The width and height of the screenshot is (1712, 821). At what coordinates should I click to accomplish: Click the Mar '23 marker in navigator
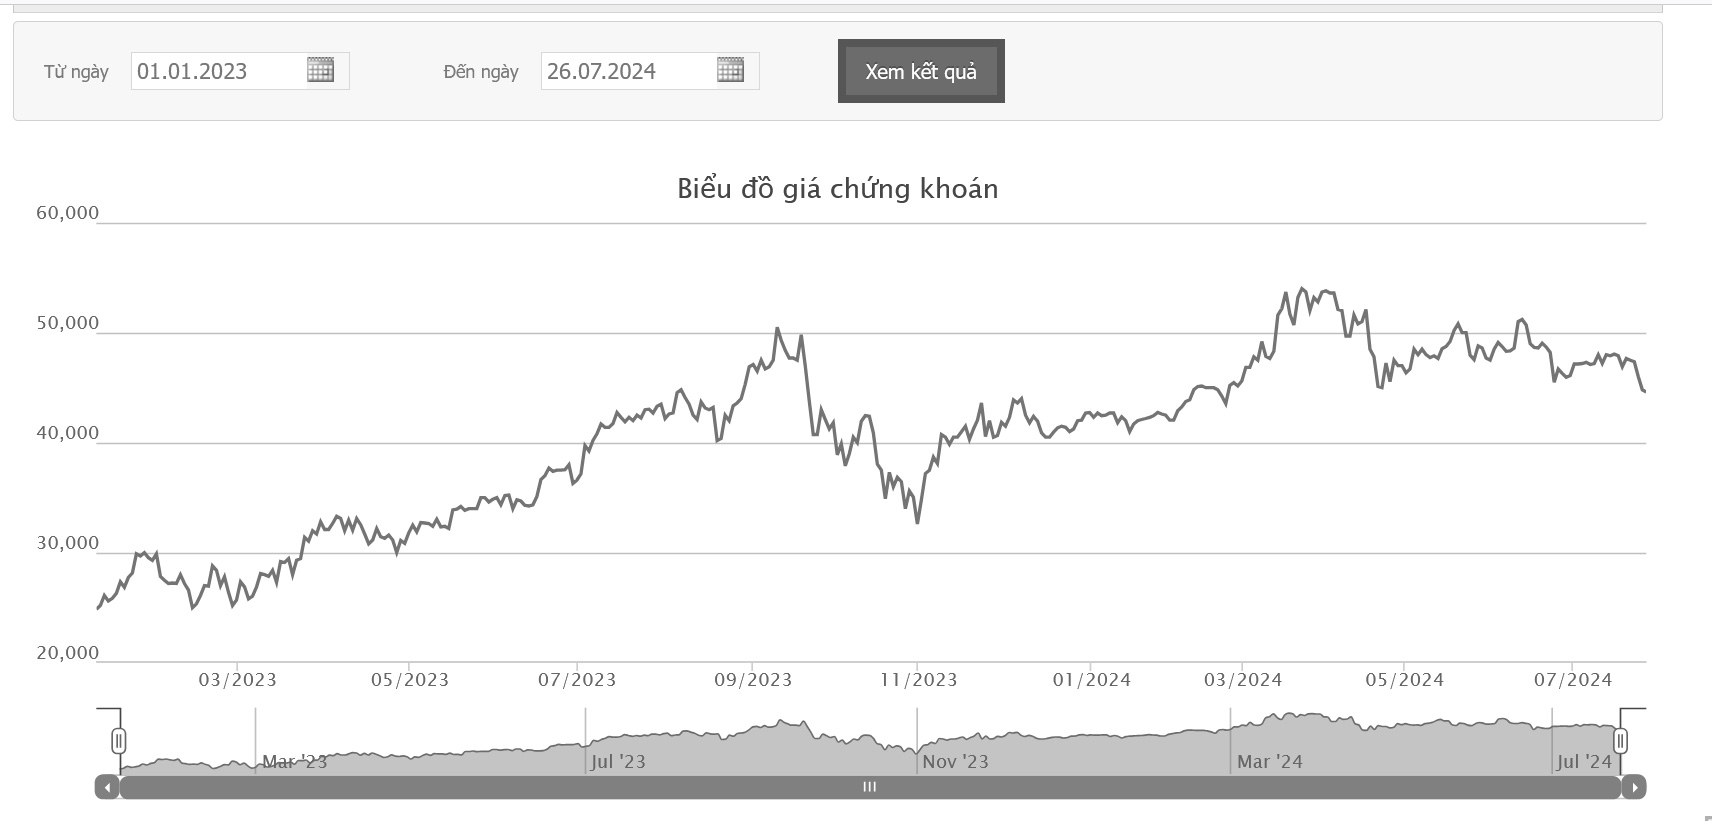[x=294, y=762]
